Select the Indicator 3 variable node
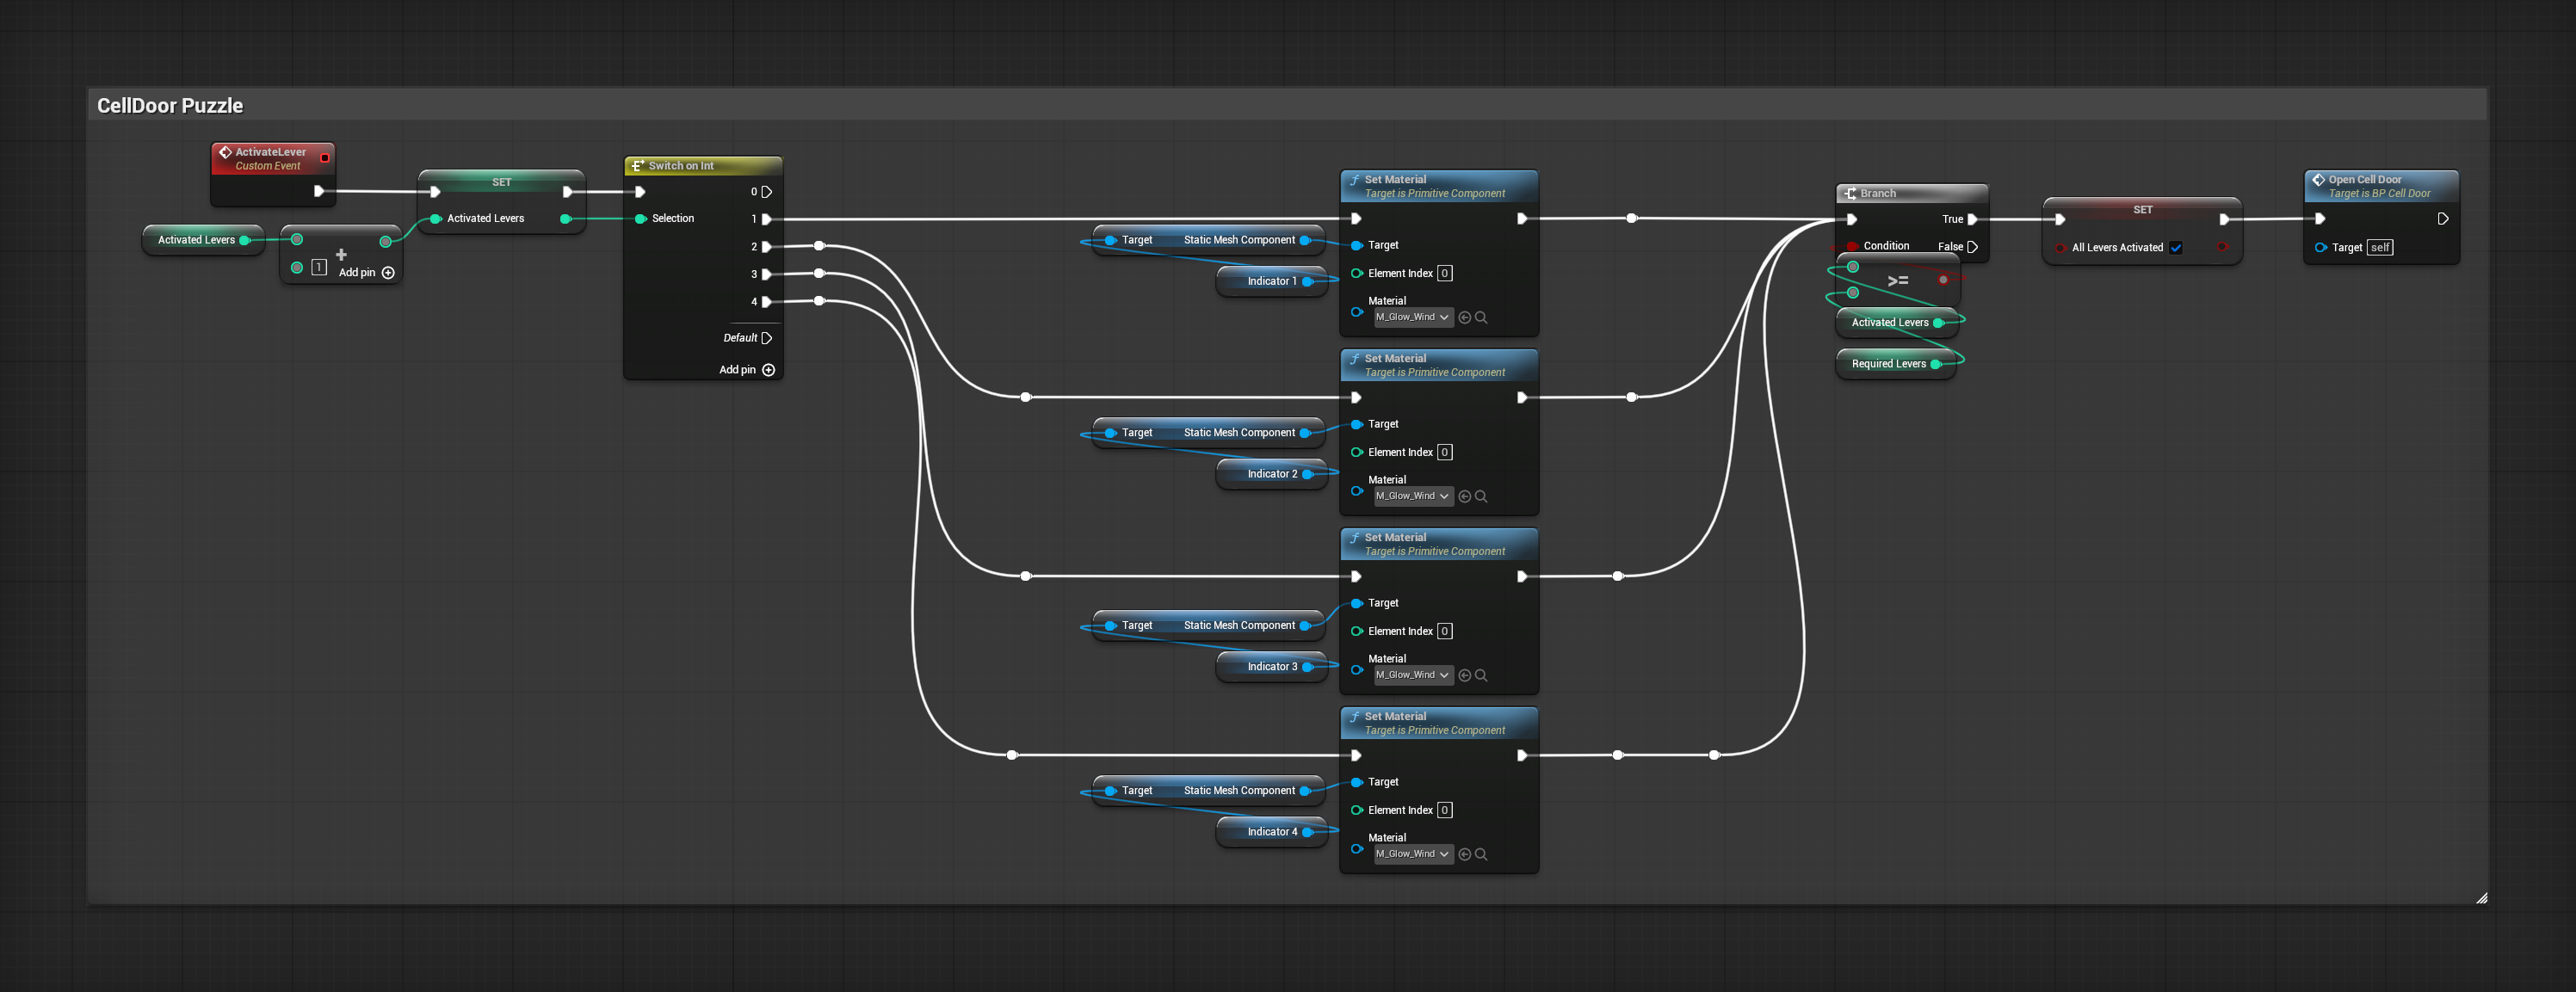 point(1272,667)
